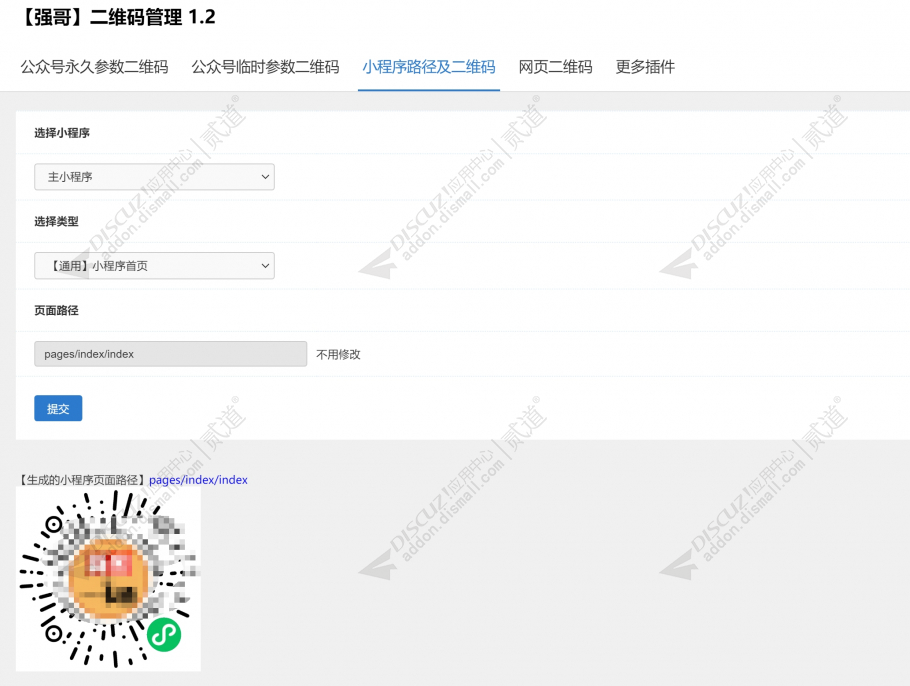The height and width of the screenshot is (686, 910).
Task: Go to the 网页二维码 tab
Action: pos(555,67)
